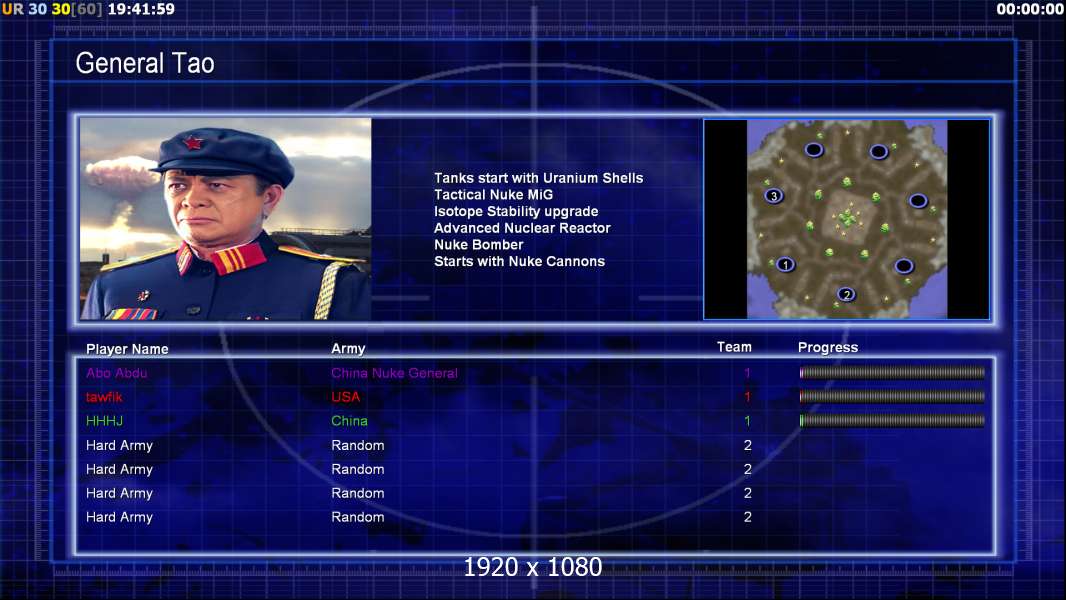Click the red star on general's cap

point(193,142)
